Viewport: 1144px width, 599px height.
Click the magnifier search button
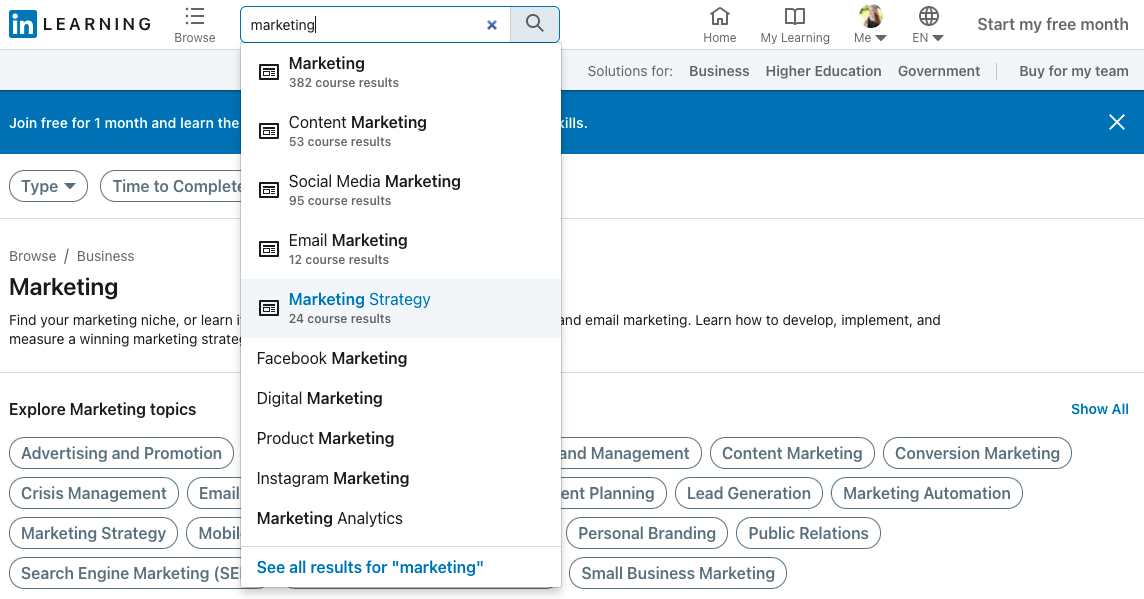tap(535, 24)
